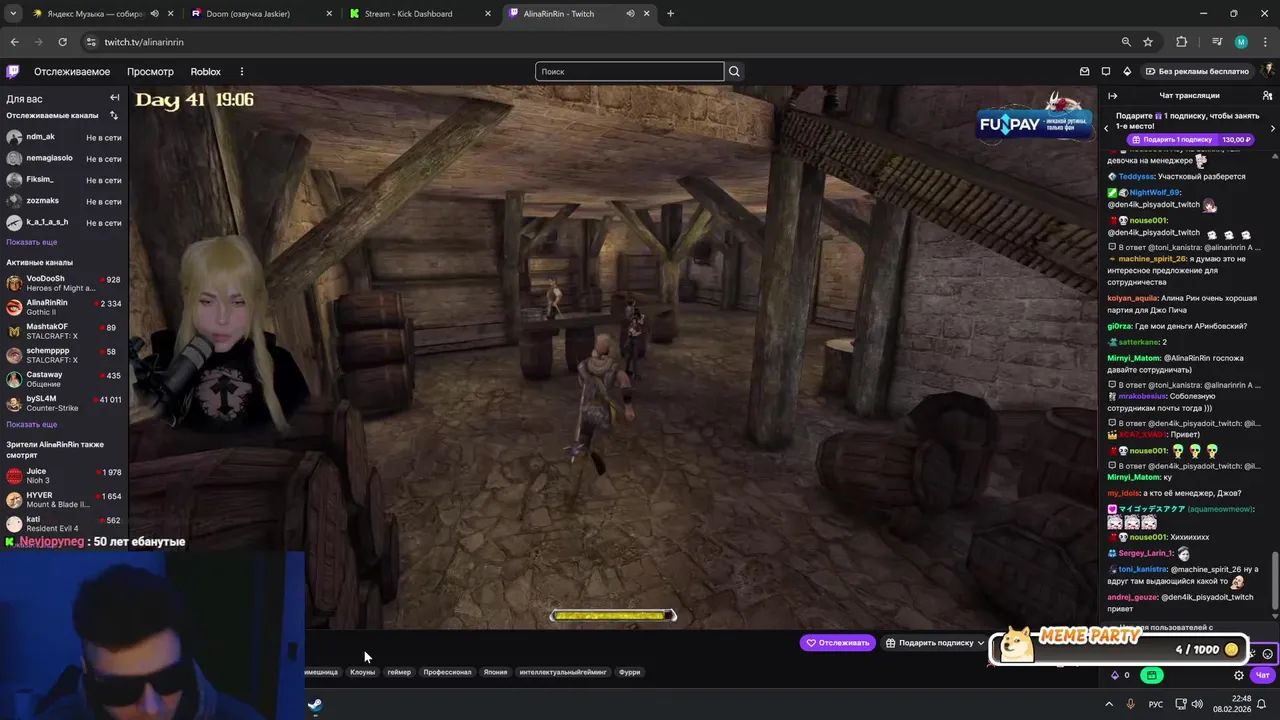This screenshot has width=1280, height=720.
Task: Open the user avatar menu
Action: click(x=1268, y=71)
